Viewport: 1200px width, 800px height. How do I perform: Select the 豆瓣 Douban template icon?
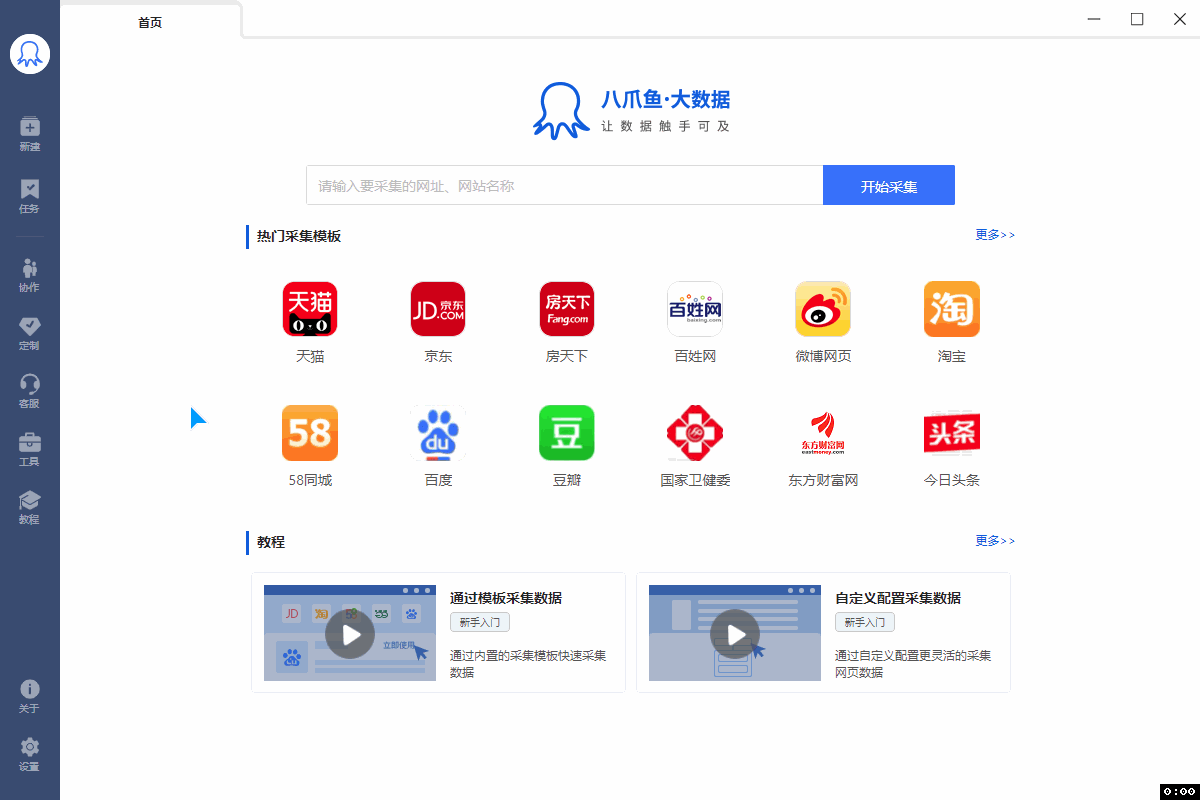567,433
